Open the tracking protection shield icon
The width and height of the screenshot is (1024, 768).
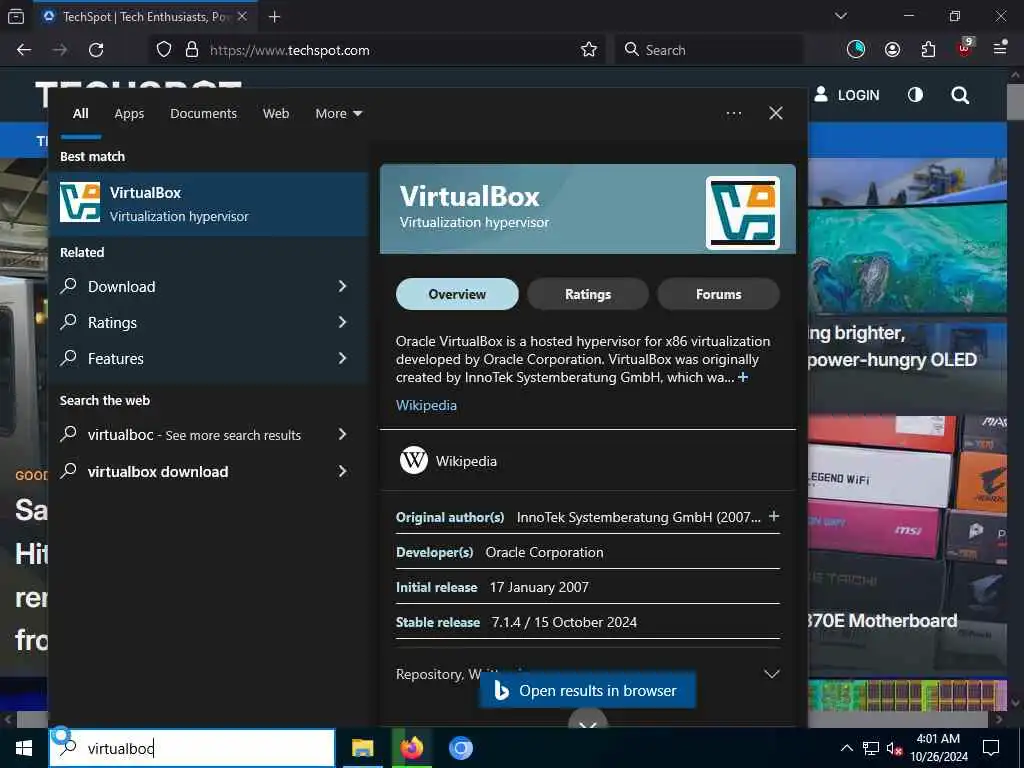tap(164, 50)
